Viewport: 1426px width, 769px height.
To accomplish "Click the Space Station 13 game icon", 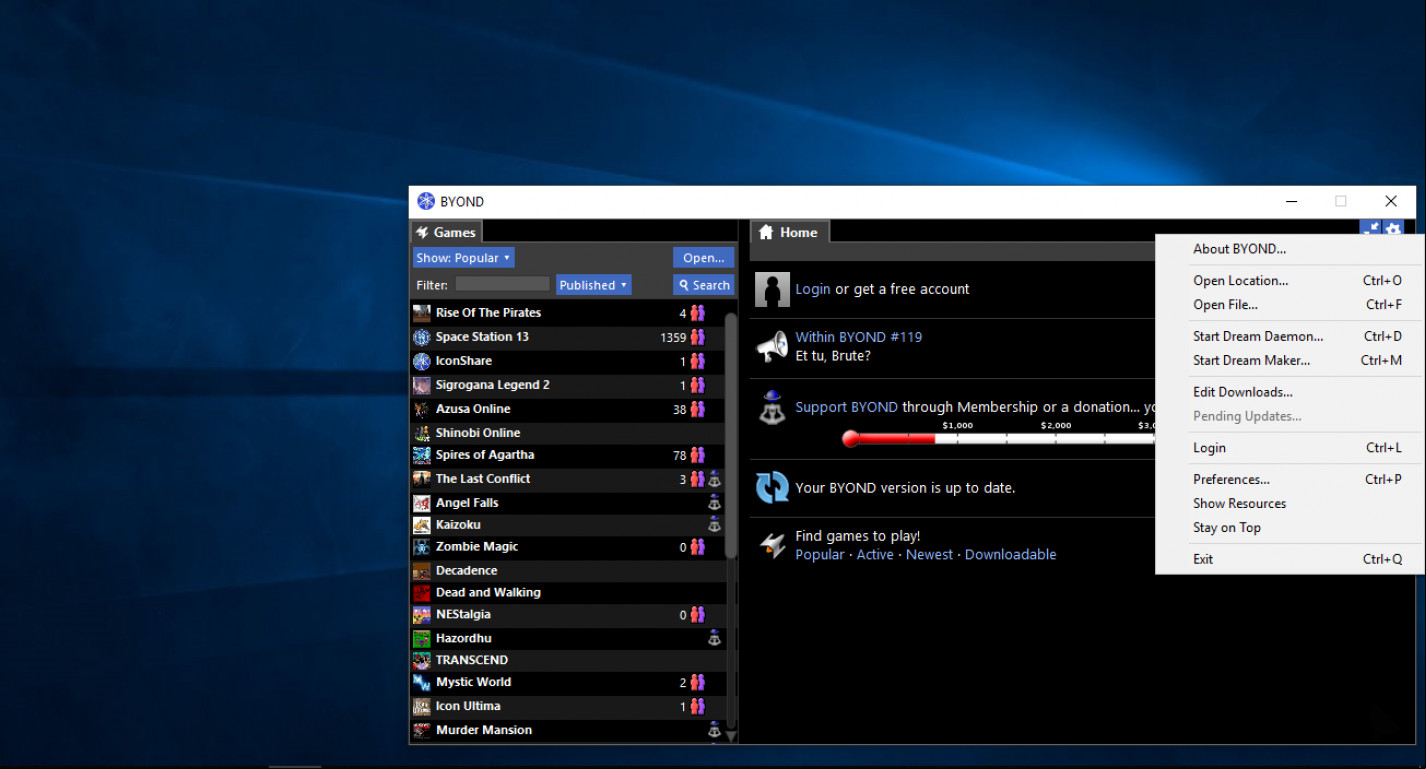I will click(422, 337).
